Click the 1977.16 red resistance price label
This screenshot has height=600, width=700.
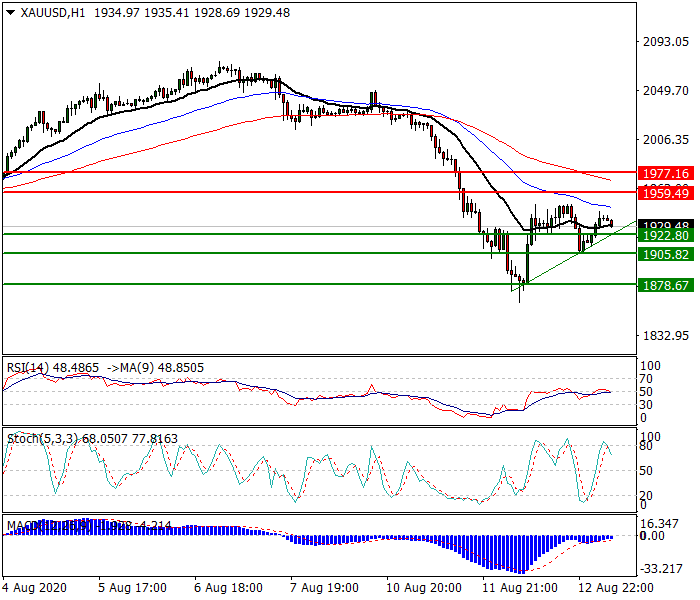[666, 173]
